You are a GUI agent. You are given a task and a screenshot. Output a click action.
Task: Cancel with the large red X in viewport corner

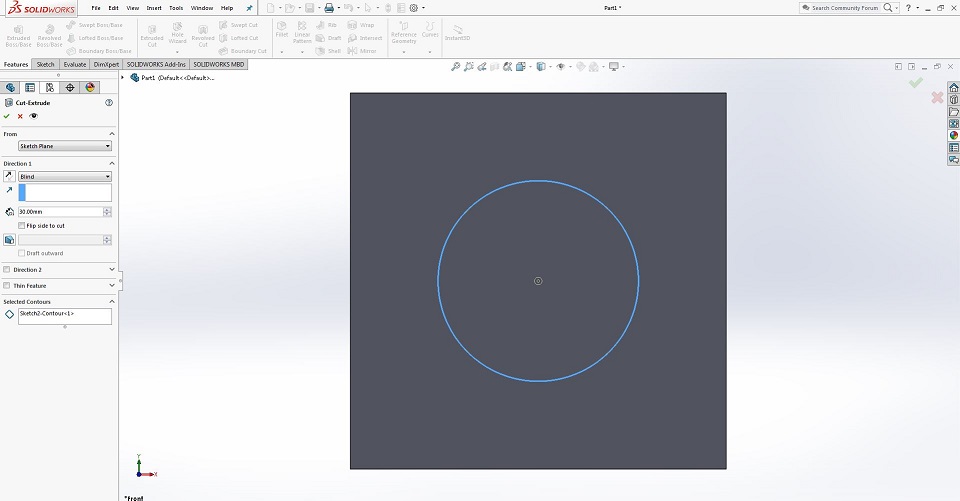coord(937,97)
